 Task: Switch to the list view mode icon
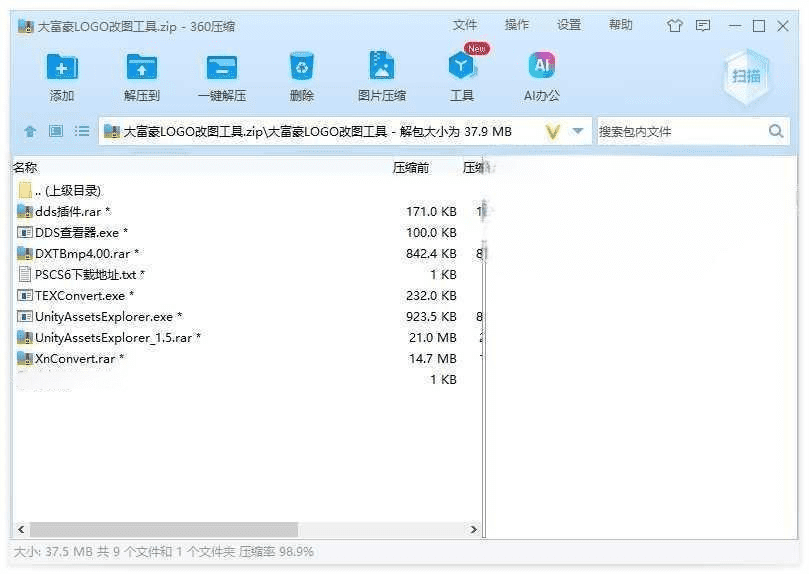pos(82,131)
